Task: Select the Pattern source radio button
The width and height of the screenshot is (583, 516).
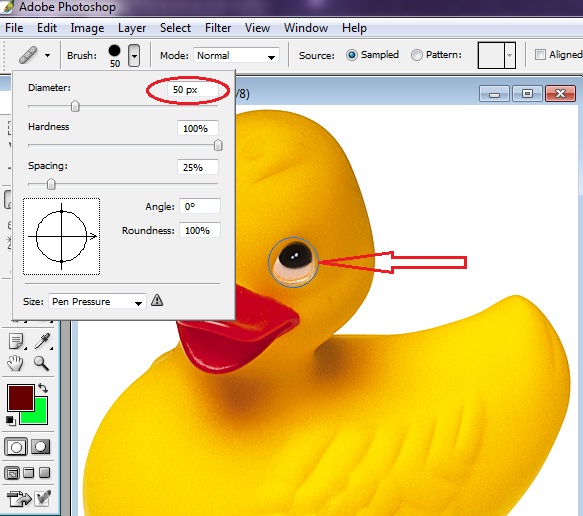Action: 417,55
